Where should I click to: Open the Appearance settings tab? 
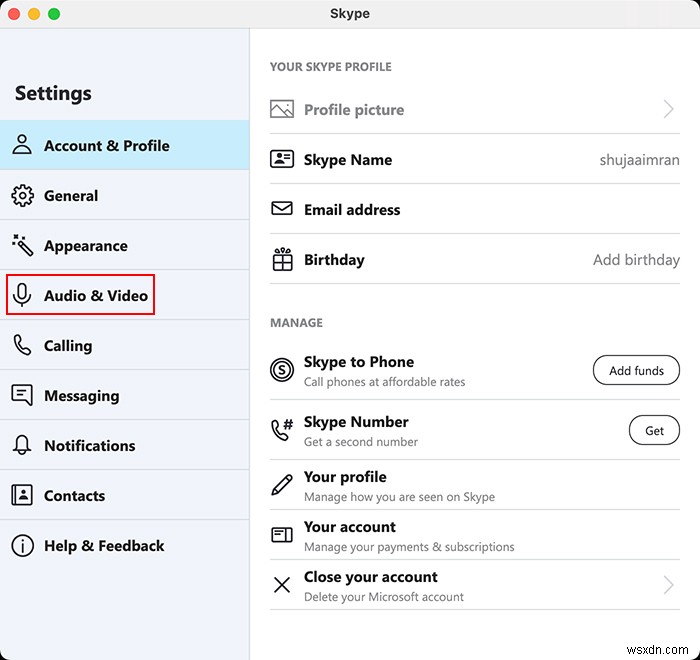pyautogui.click(x=125, y=245)
